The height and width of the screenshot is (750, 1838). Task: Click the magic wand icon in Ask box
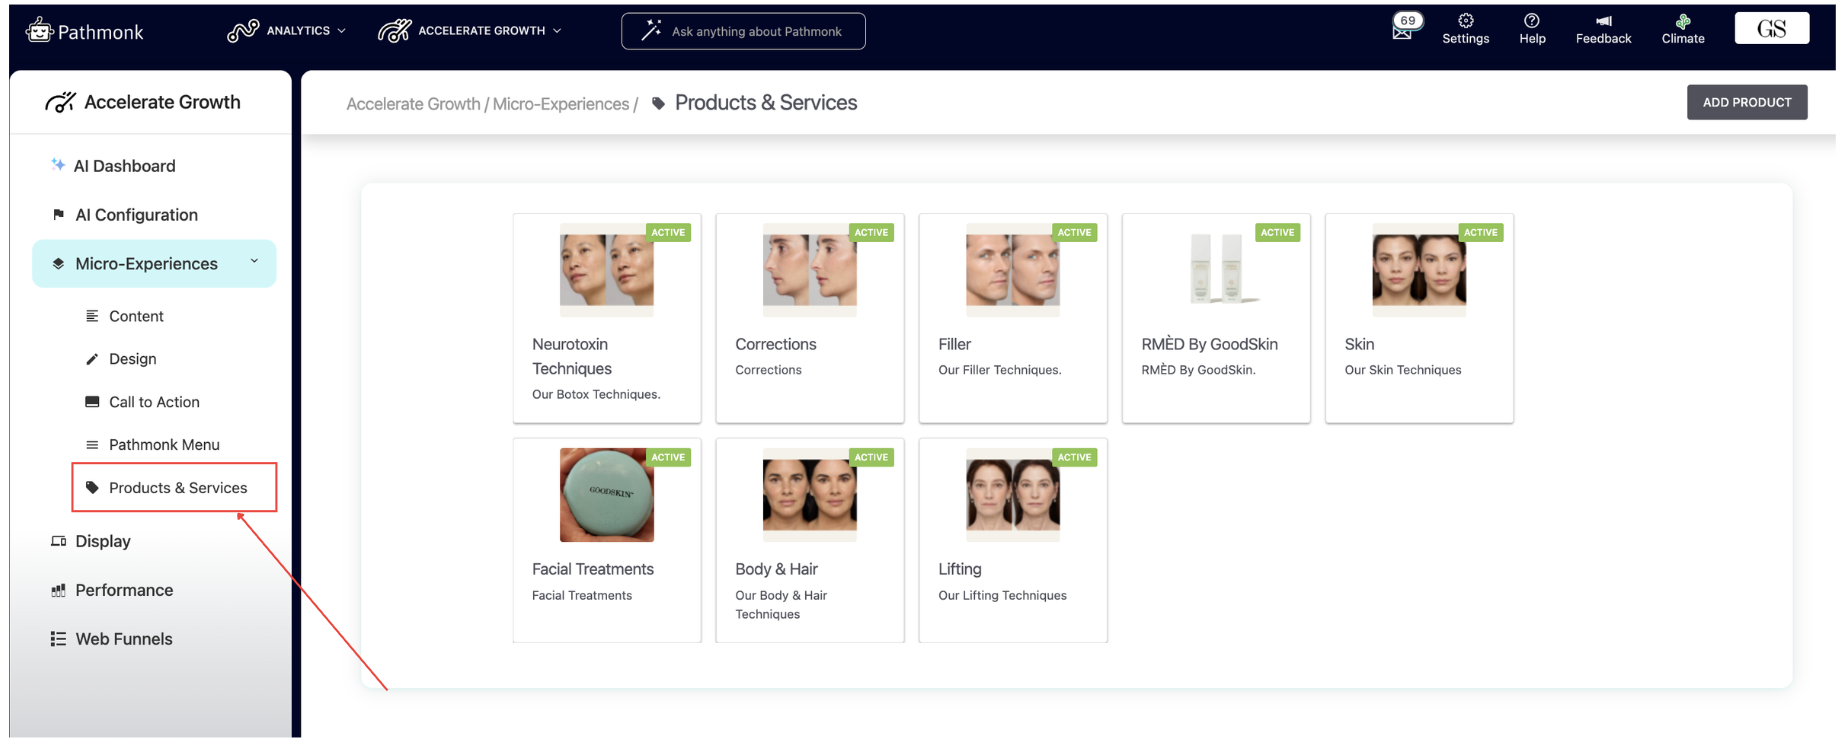point(651,31)
